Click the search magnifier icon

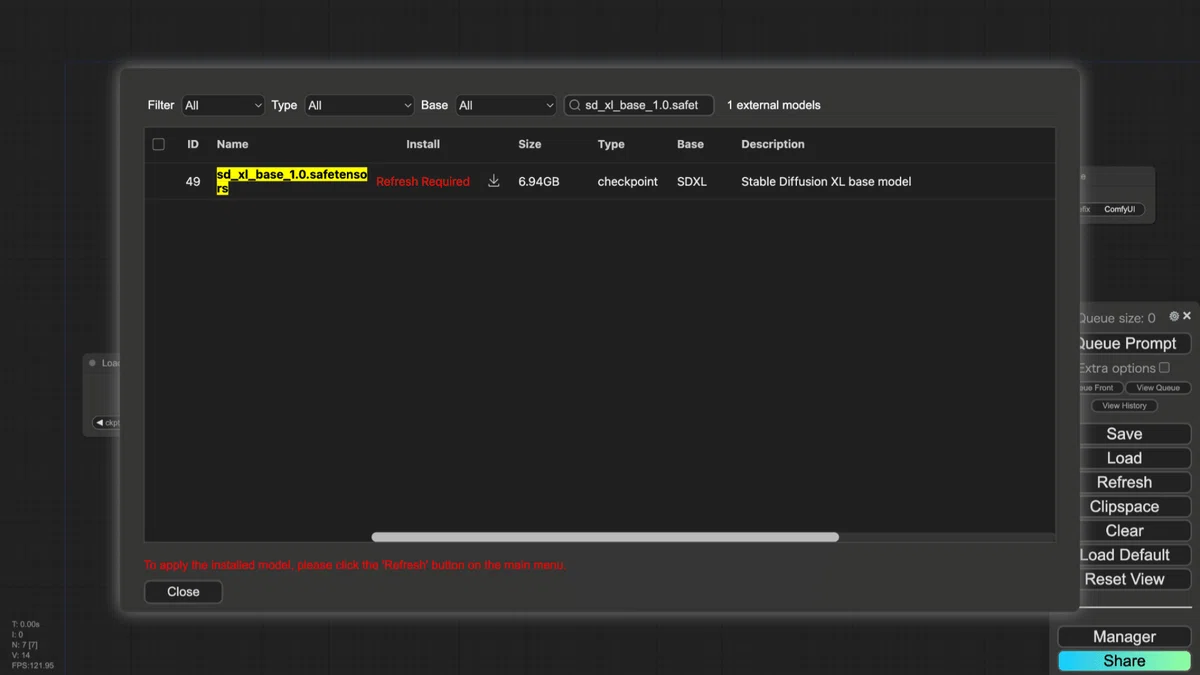click(x=575, y=105)
